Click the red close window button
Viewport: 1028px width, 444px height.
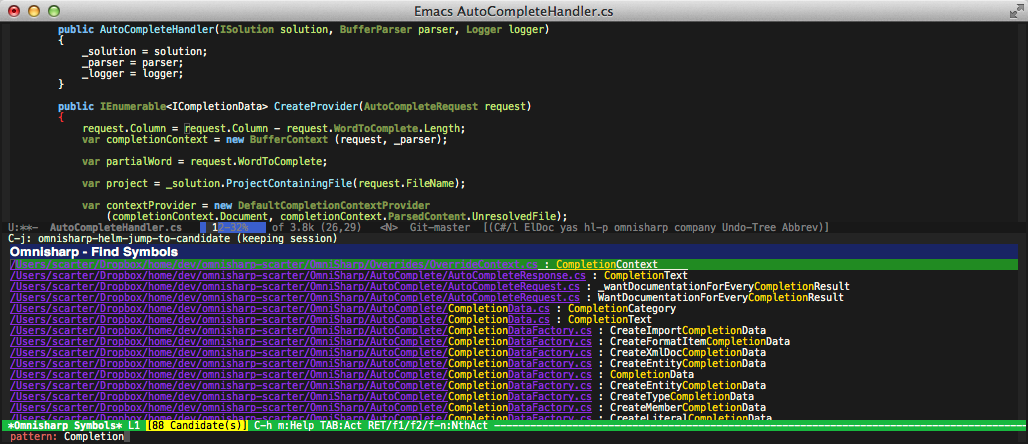click(14, 10)
